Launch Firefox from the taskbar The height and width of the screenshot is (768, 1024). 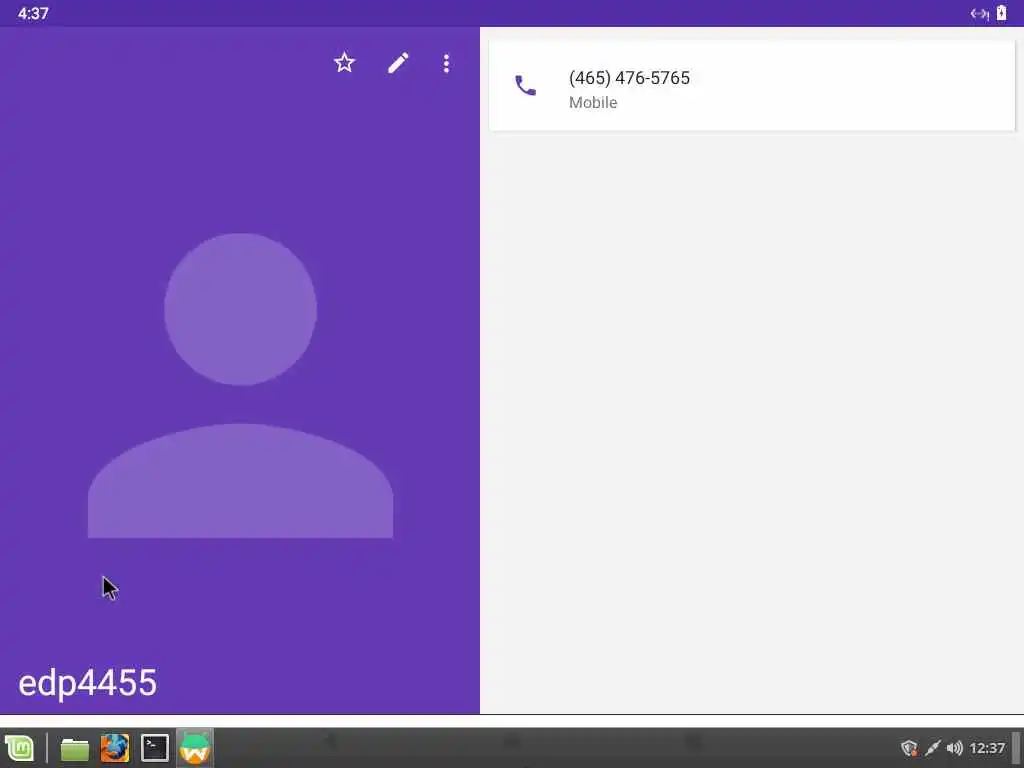[114, 748]
